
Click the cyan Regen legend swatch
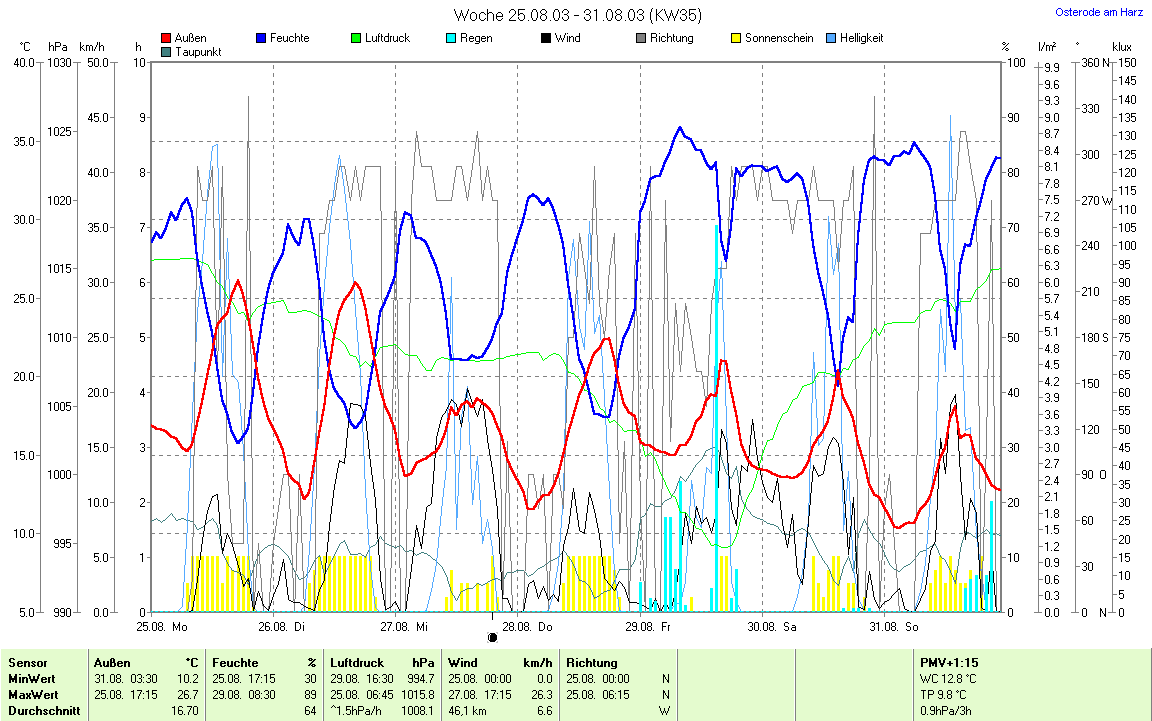pos(451,39)
